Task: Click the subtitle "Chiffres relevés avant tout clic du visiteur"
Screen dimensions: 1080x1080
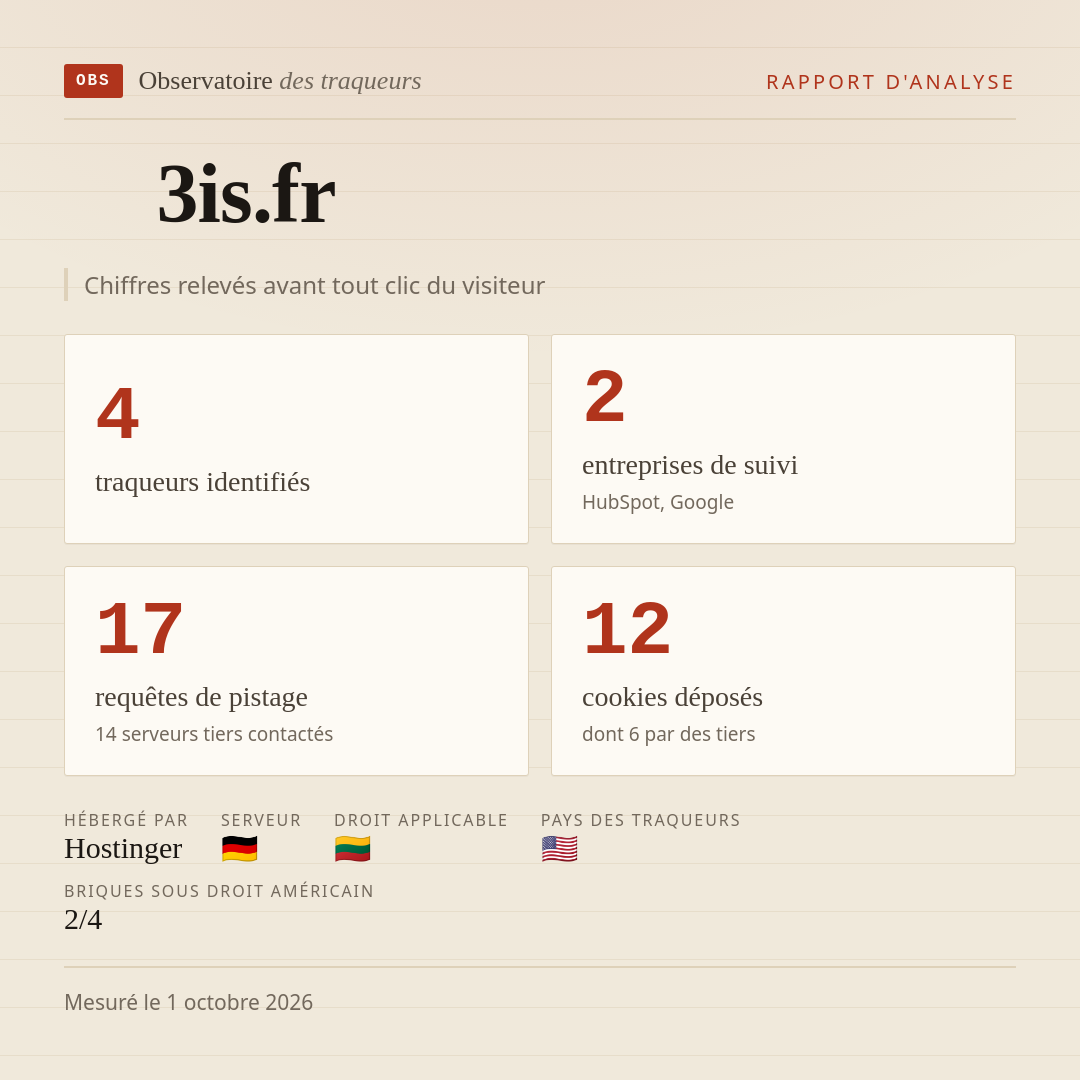Action: click(x=314, y=285)
